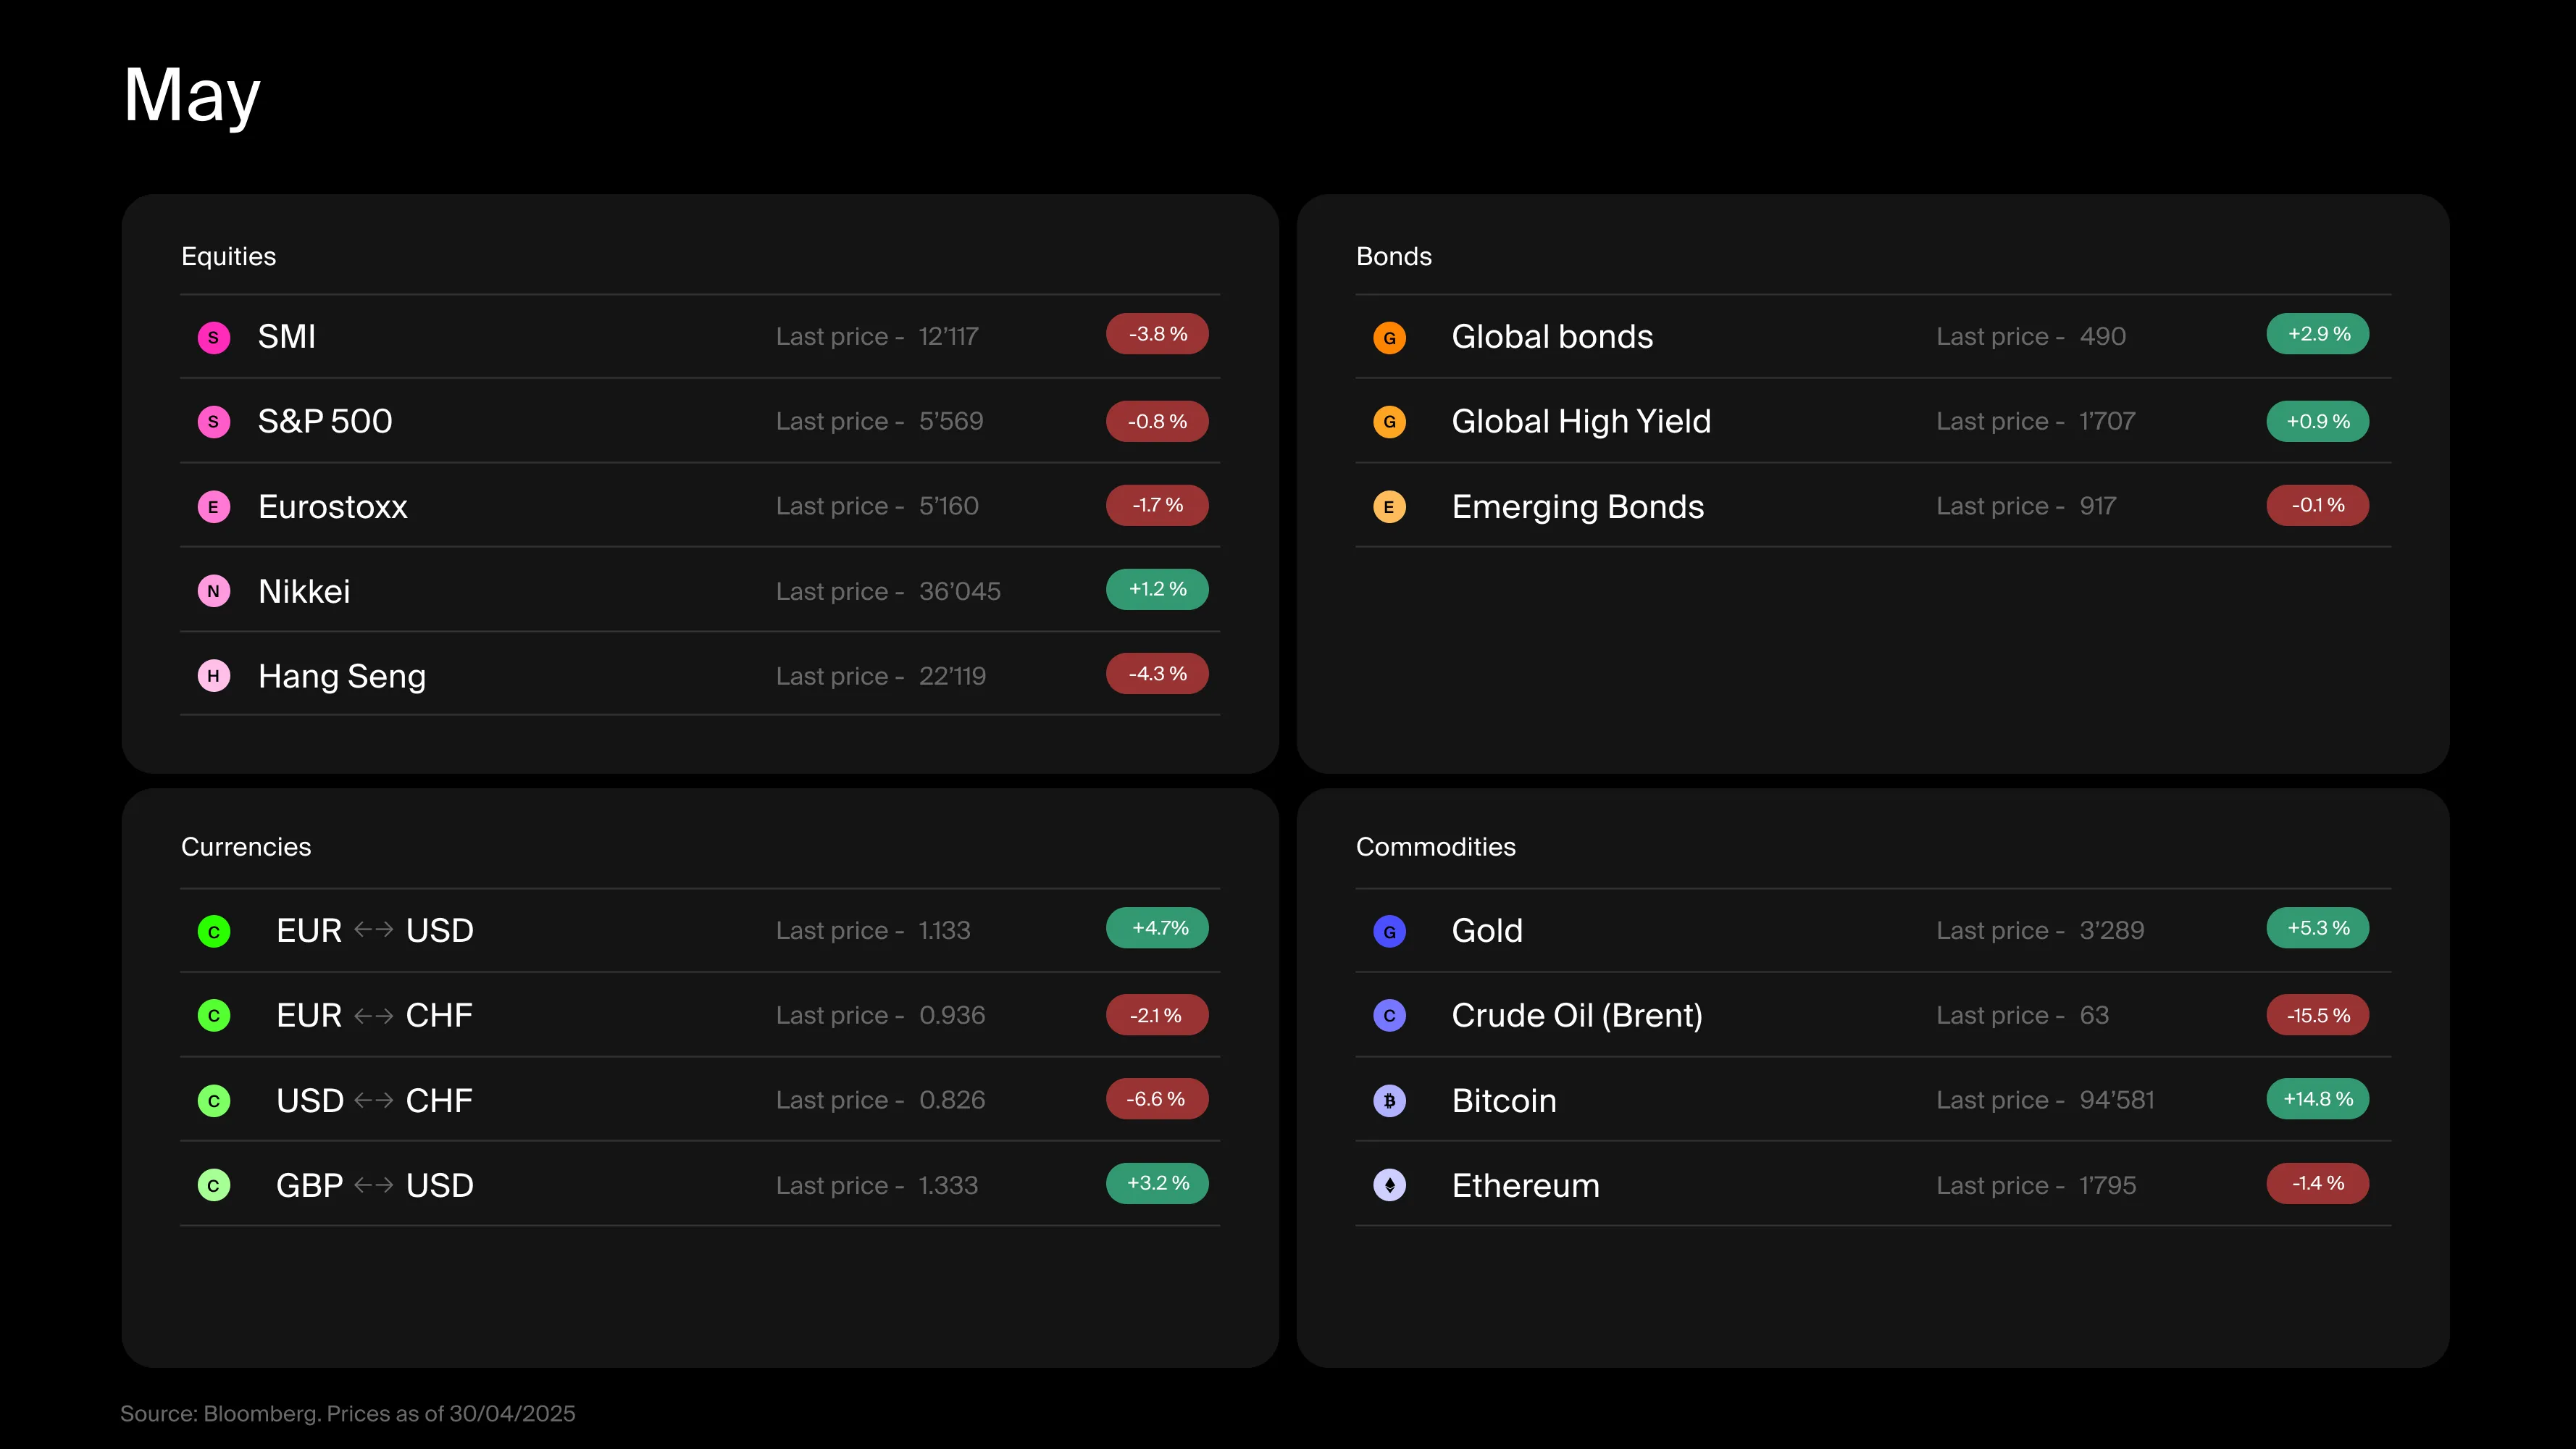Click the Hang Seng H circle icon
The width and height of the screenshot is (2576, 1449).
point(213,676)
